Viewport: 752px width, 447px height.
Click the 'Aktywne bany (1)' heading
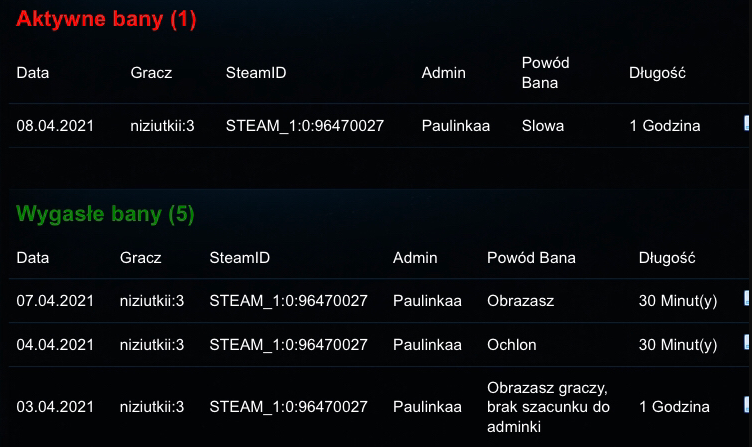(x=106, y=19)
